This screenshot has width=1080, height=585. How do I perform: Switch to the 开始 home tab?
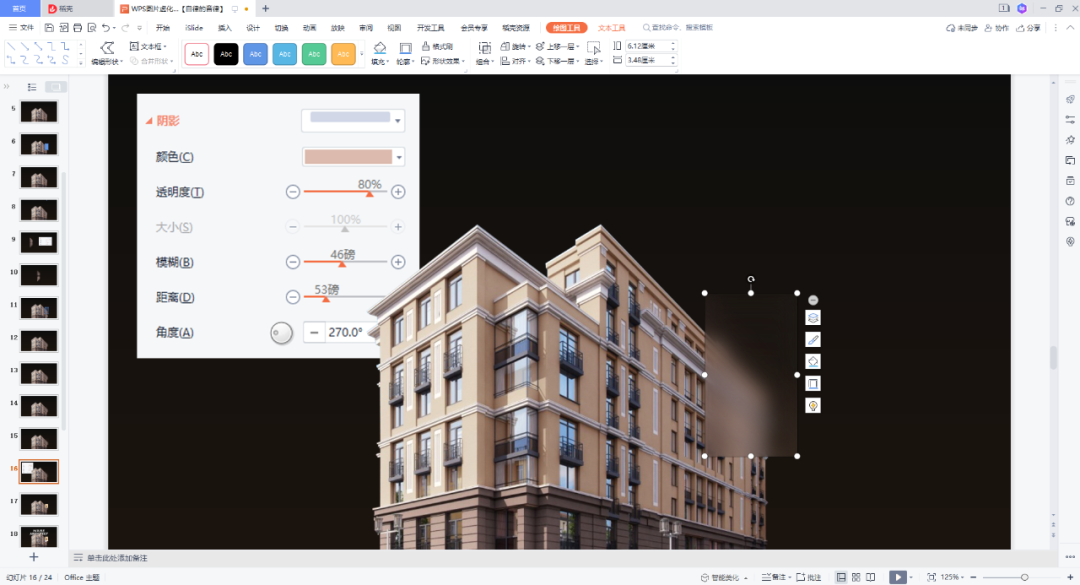(163, 28)
